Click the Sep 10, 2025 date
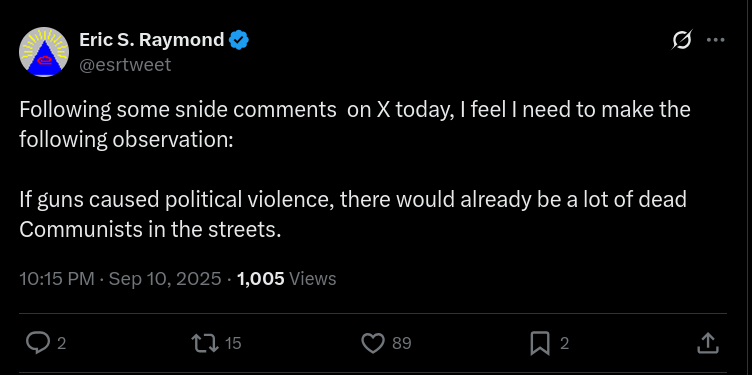 [165, 279]
